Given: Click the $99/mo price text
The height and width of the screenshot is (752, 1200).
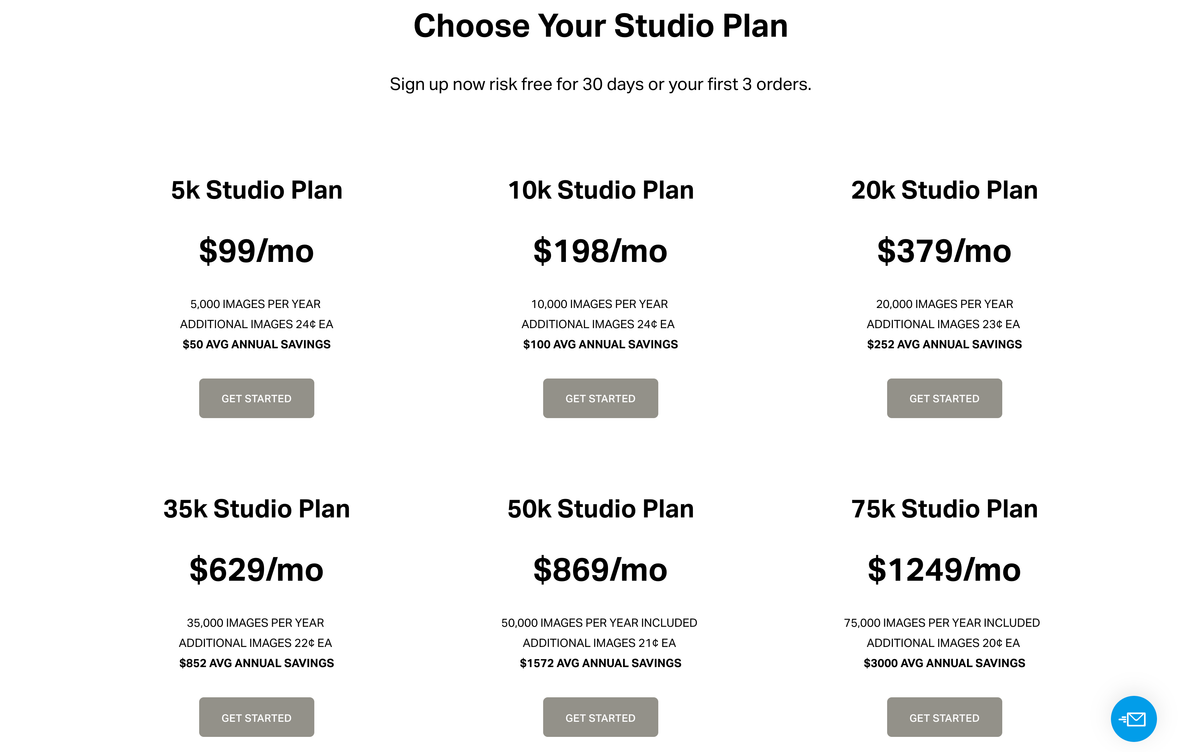Looking at the screenshot, I should (x=256, y=250).
